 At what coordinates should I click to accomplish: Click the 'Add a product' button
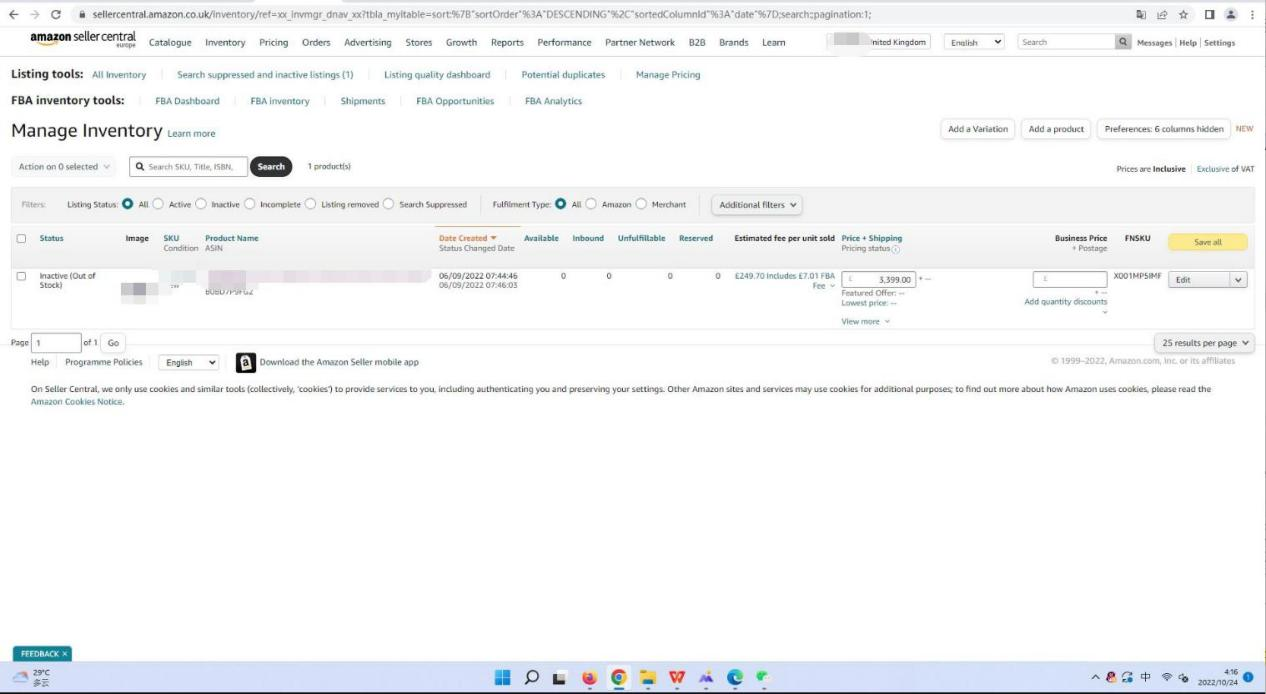tap(1056, 129)
